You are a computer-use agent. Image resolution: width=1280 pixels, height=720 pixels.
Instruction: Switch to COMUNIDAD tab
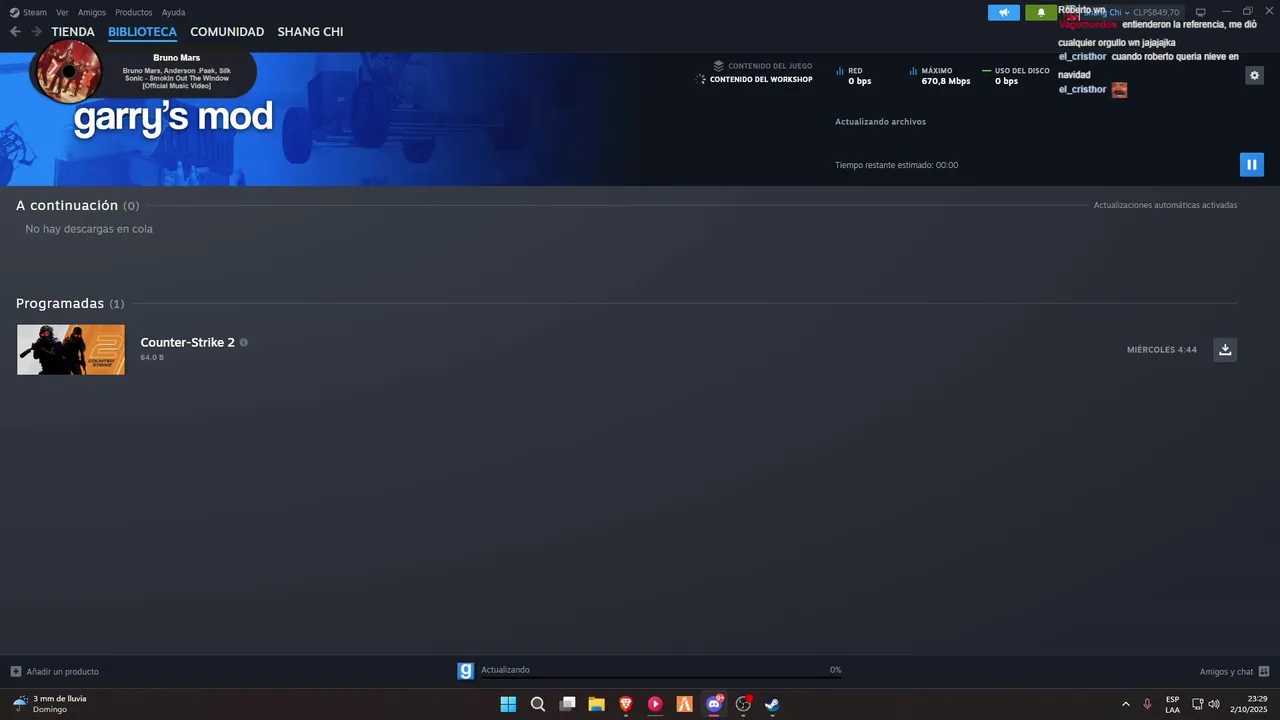(x=227, y=32)
